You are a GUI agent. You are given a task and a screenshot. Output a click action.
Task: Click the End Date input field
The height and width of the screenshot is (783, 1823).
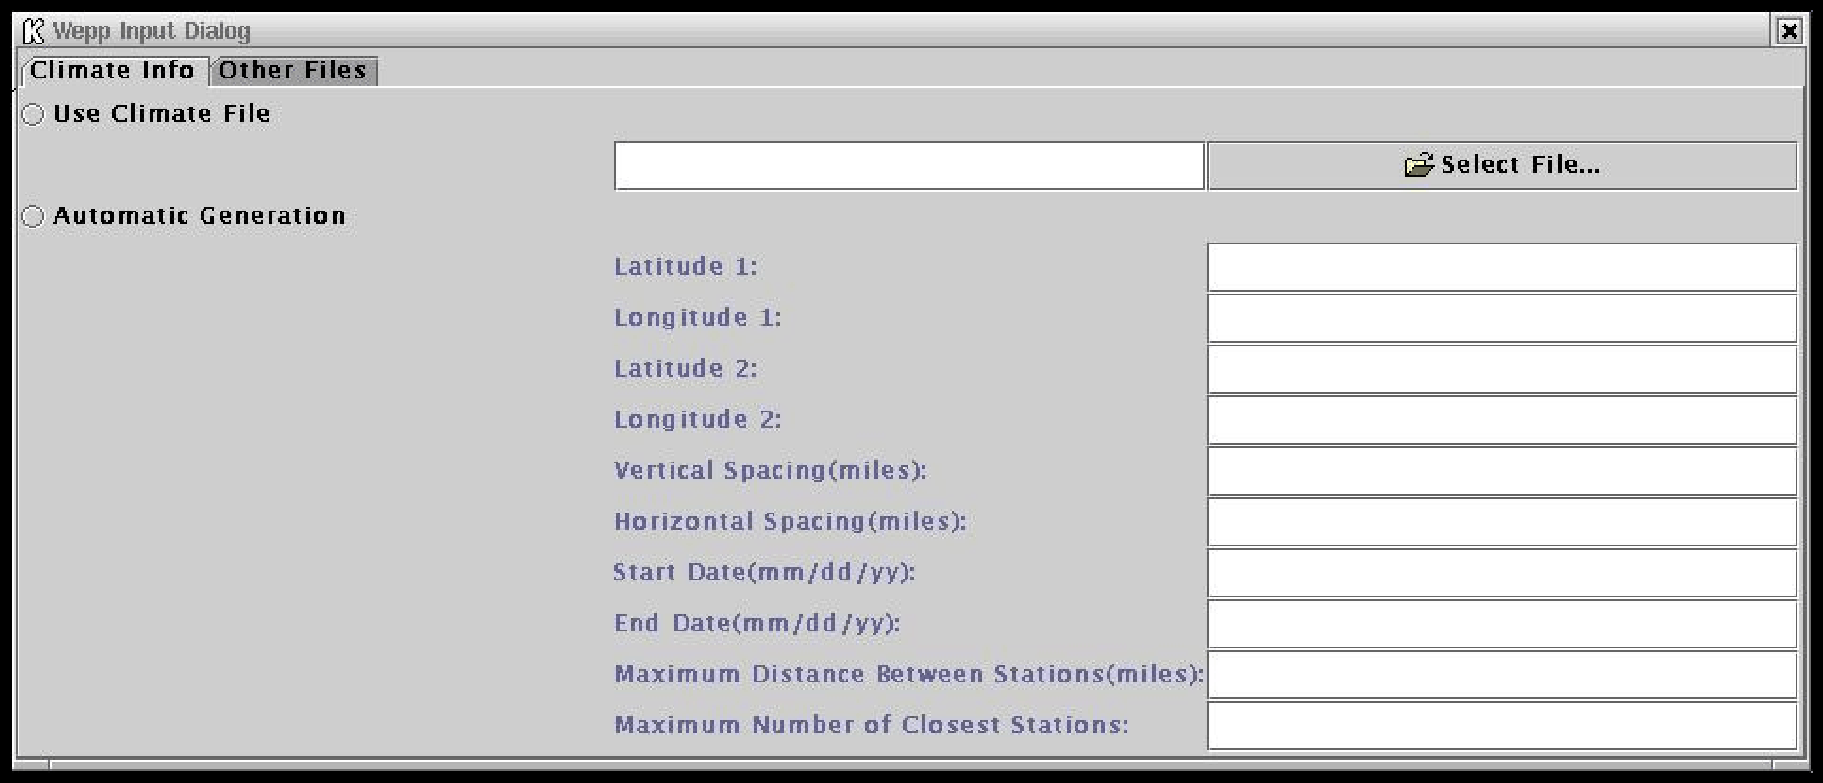tap(1501, 624)
